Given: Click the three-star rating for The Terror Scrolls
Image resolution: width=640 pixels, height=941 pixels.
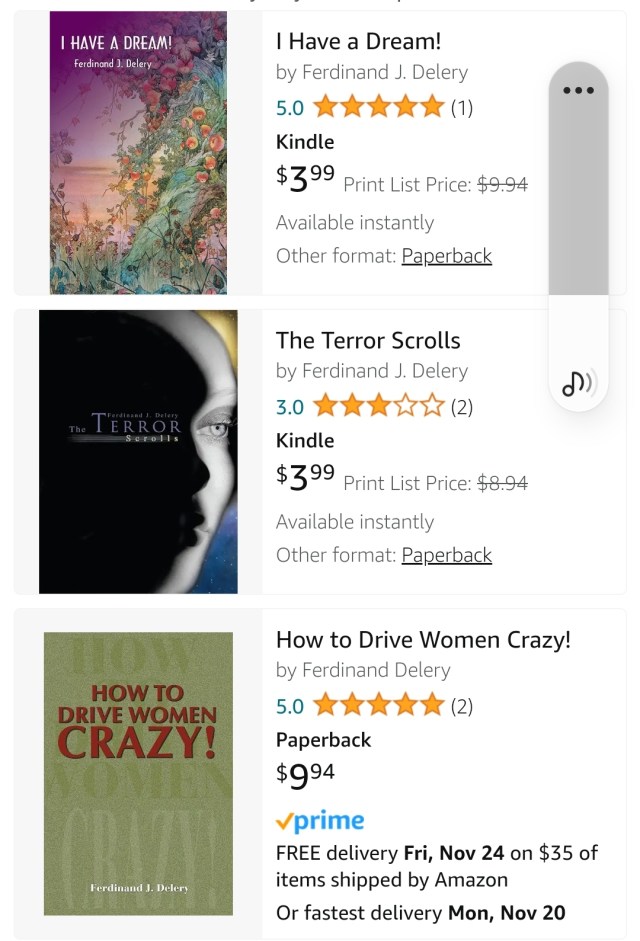Looking at the screenshot, I should click(379, 406).
